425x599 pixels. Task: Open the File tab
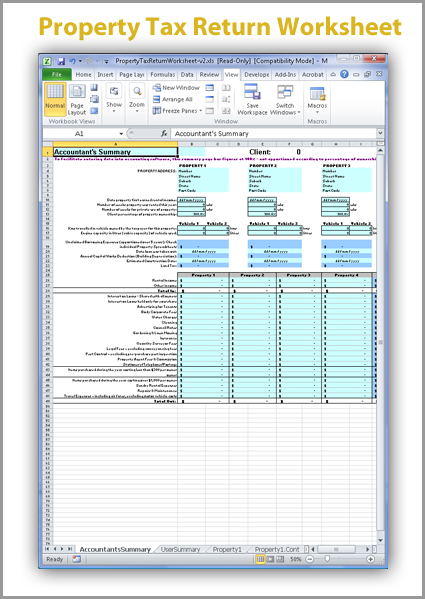(57, 74)
